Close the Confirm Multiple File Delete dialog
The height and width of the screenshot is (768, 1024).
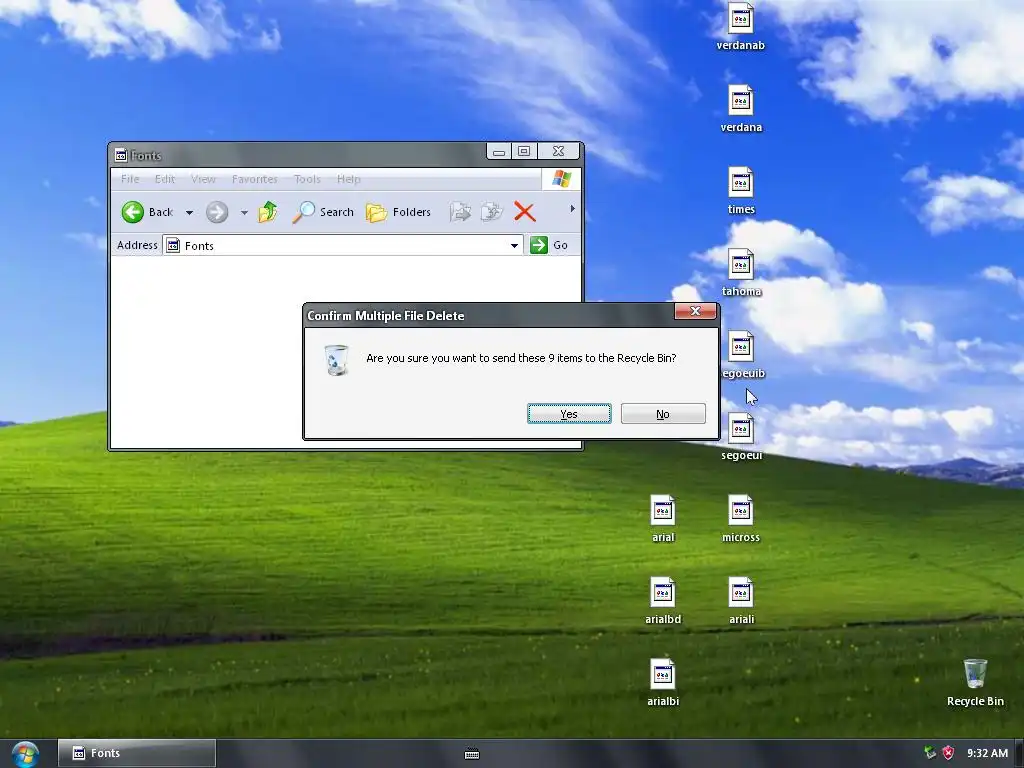(696, 312)
